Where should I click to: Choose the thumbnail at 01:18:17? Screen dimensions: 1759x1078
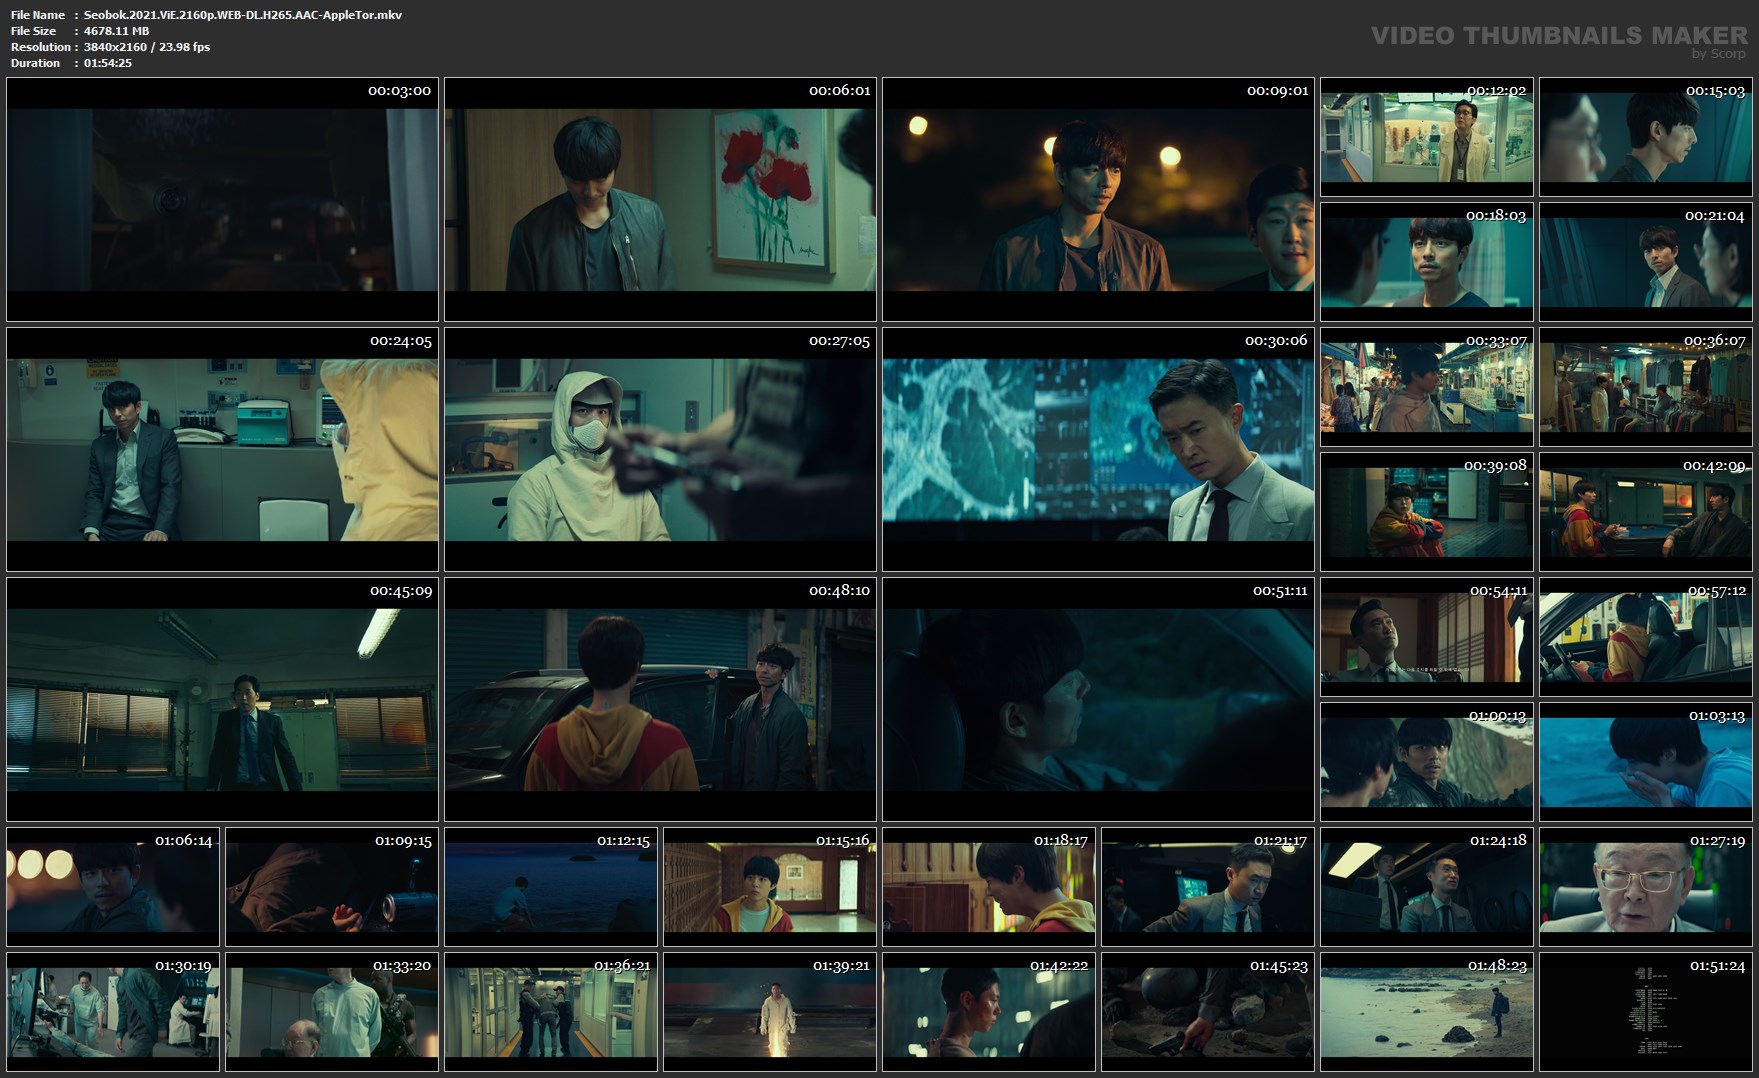point(989,887)
